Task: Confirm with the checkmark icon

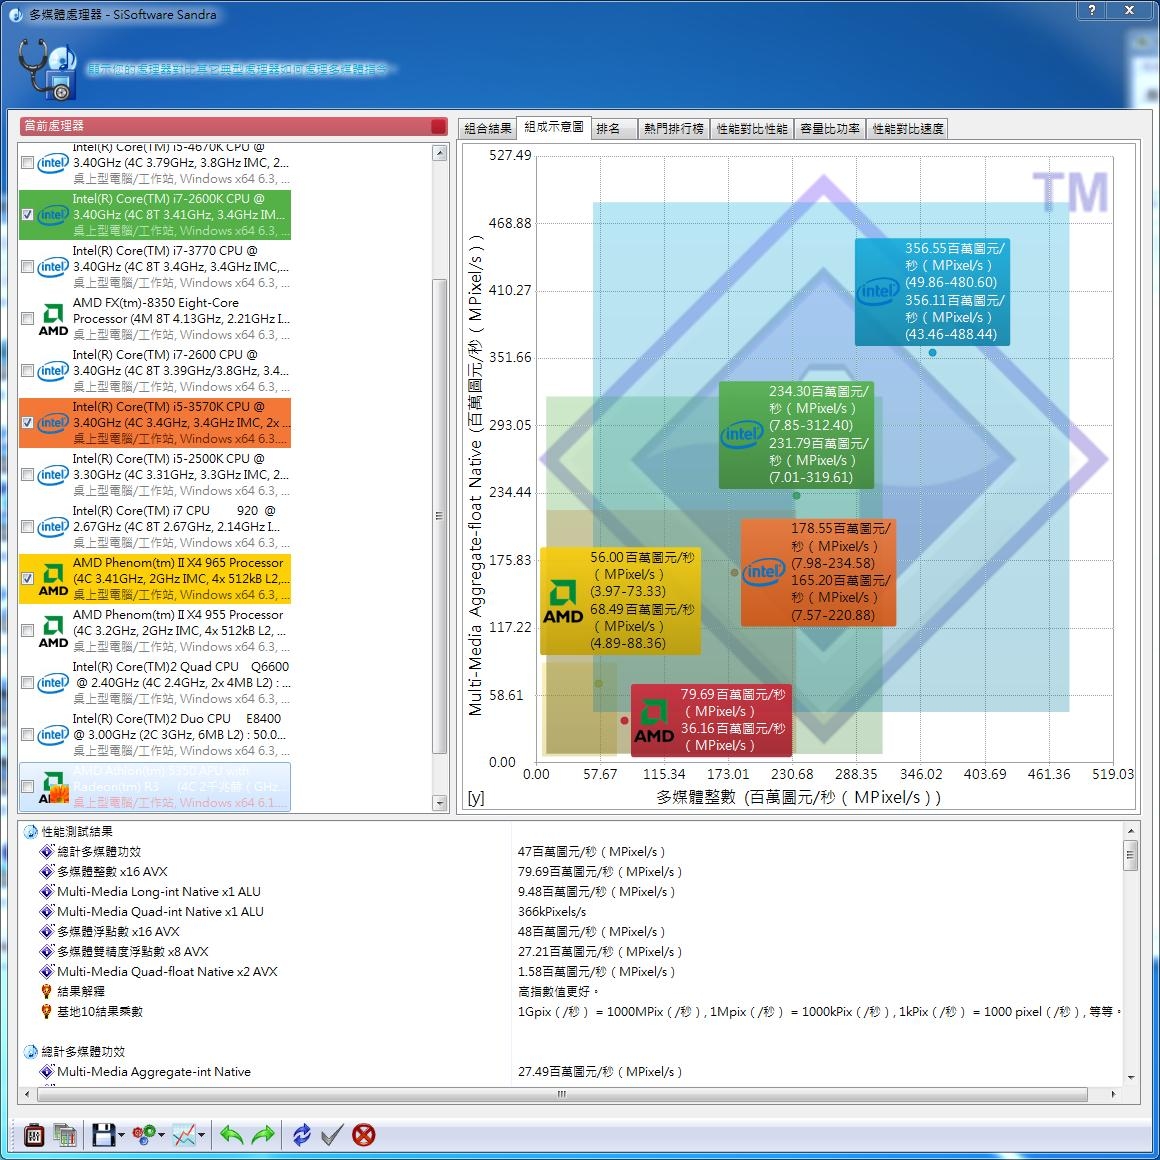Action: tap(331, 1134)
